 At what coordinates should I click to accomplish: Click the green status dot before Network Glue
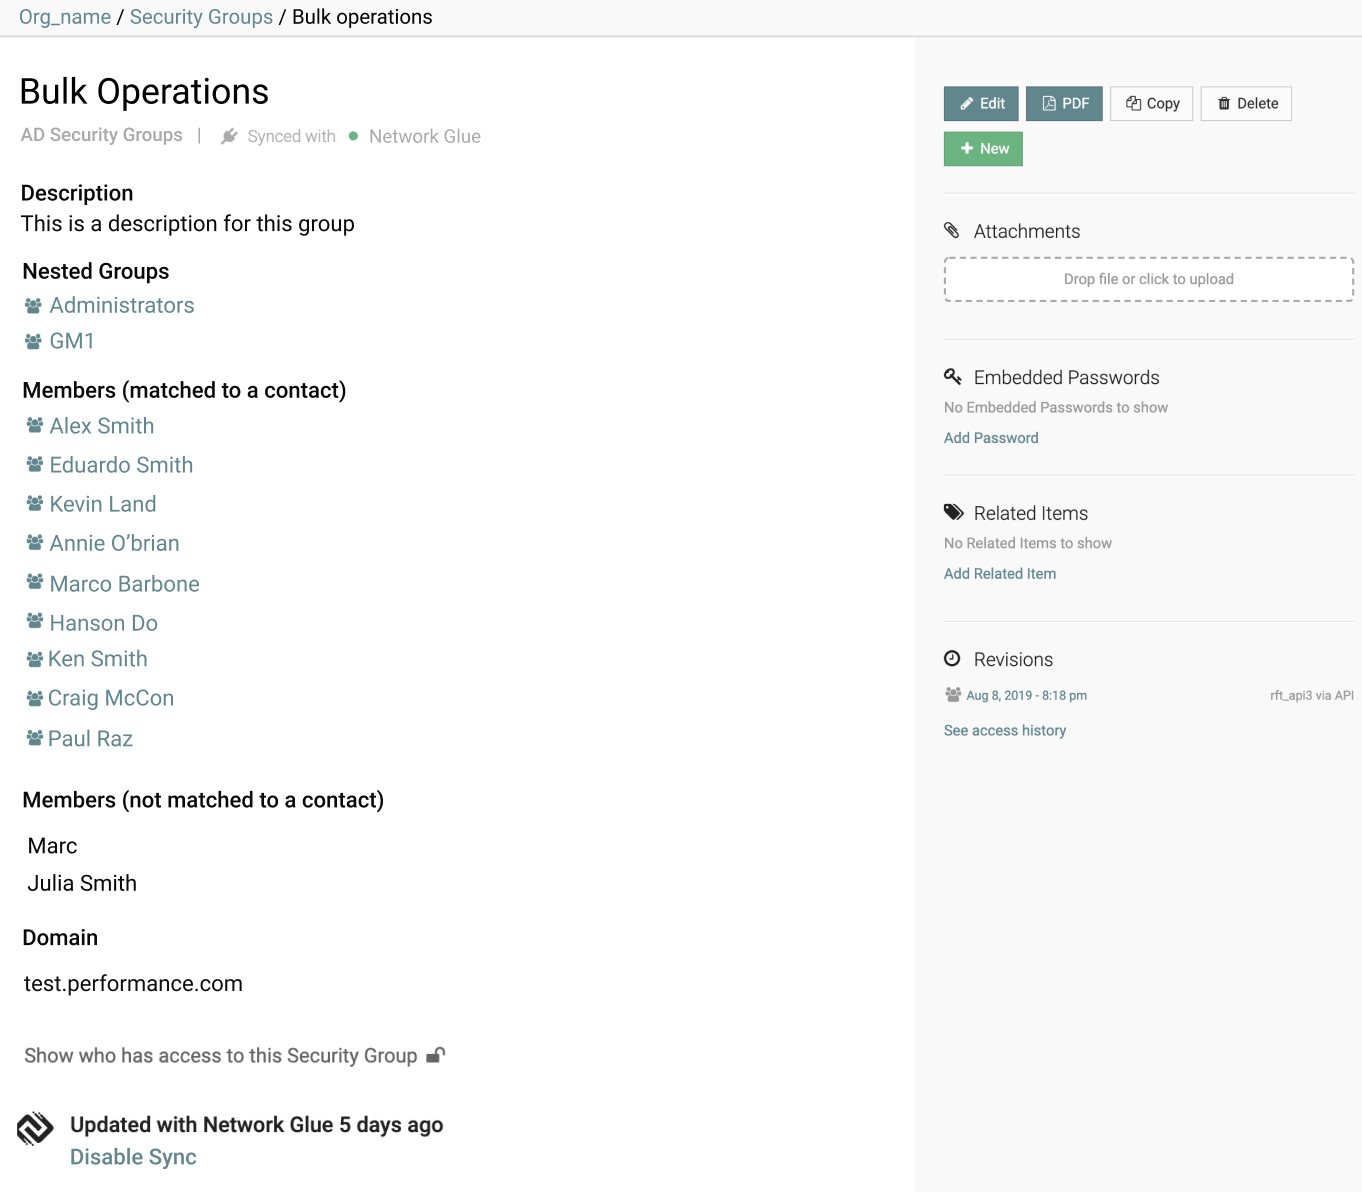pyautogui.click(x=352, y=136)
